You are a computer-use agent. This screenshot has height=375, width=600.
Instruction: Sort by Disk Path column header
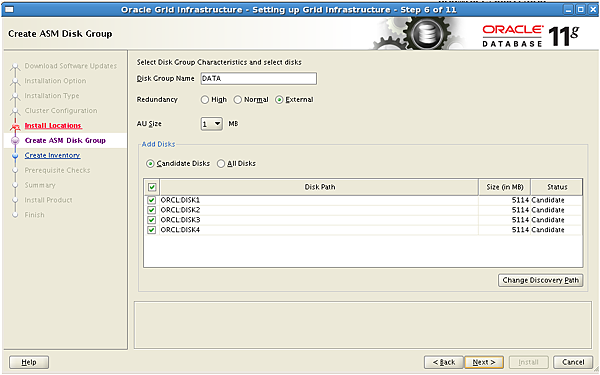click(x=320, y=187)
